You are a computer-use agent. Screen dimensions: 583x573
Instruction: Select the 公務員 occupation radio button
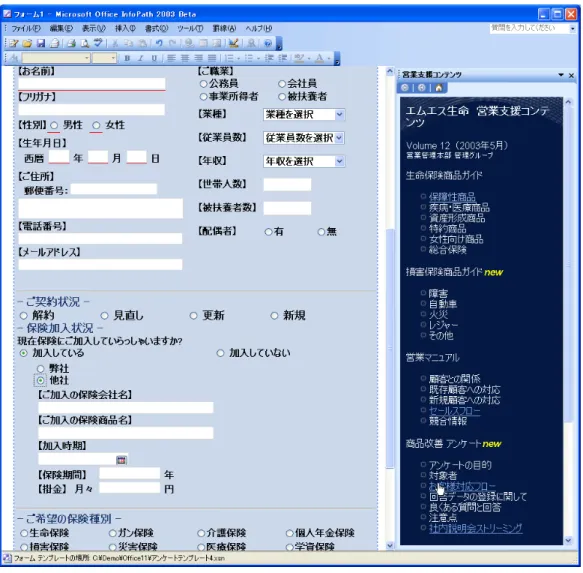(203, 84)
